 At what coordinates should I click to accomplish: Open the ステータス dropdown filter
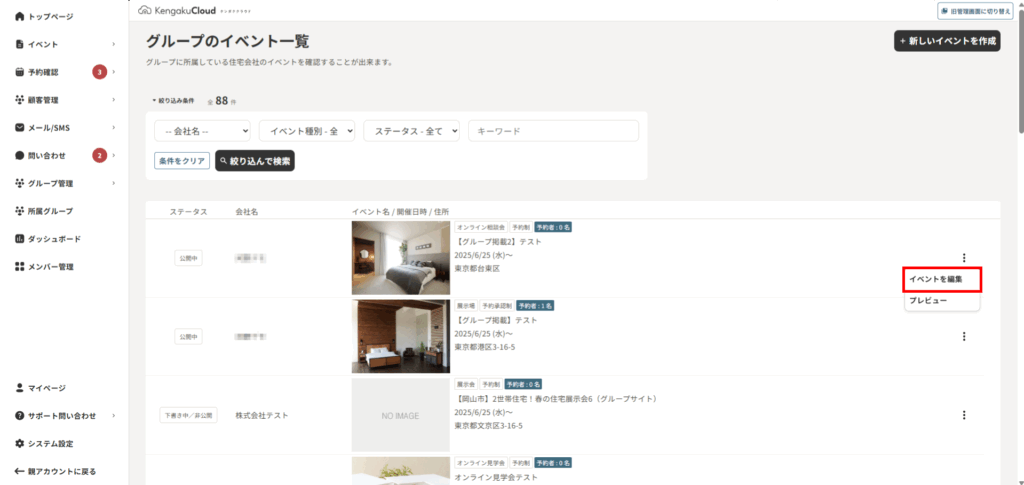pyautogui.click(x=411, y=131)
